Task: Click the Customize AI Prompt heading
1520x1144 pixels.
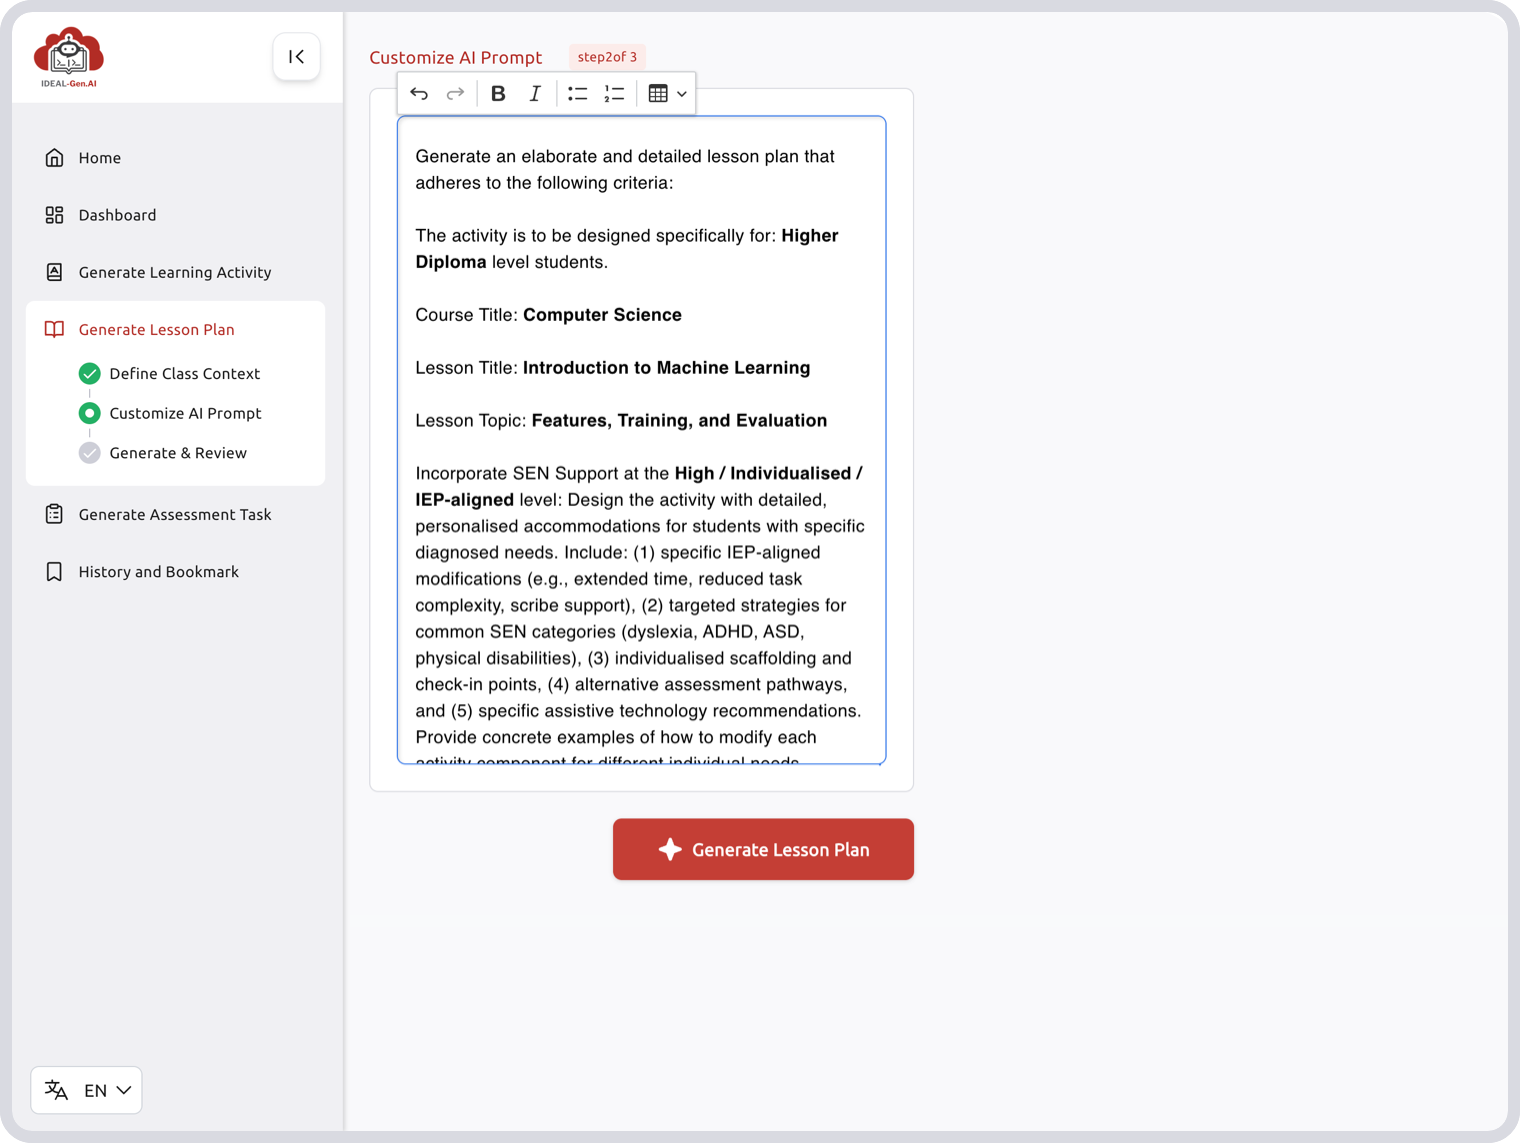Action: point(456,58)
